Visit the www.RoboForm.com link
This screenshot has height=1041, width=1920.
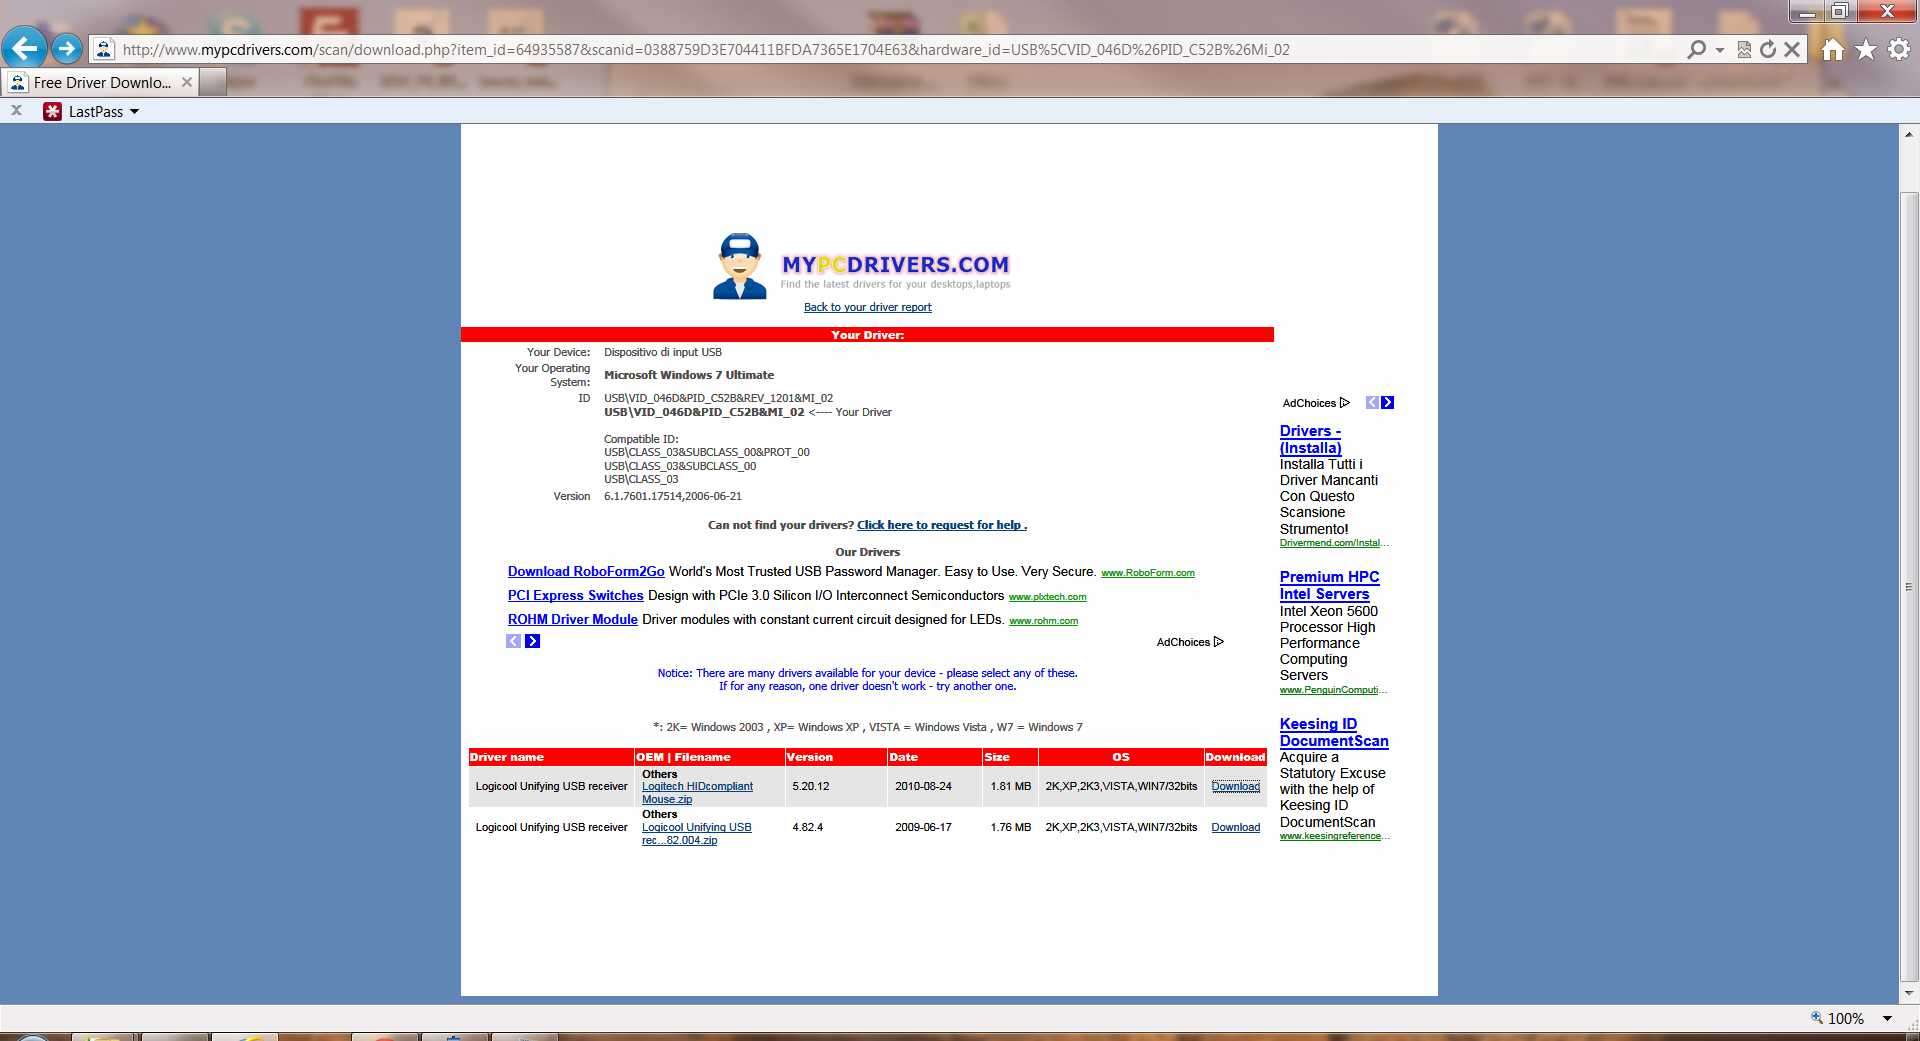click(1148, 573)
